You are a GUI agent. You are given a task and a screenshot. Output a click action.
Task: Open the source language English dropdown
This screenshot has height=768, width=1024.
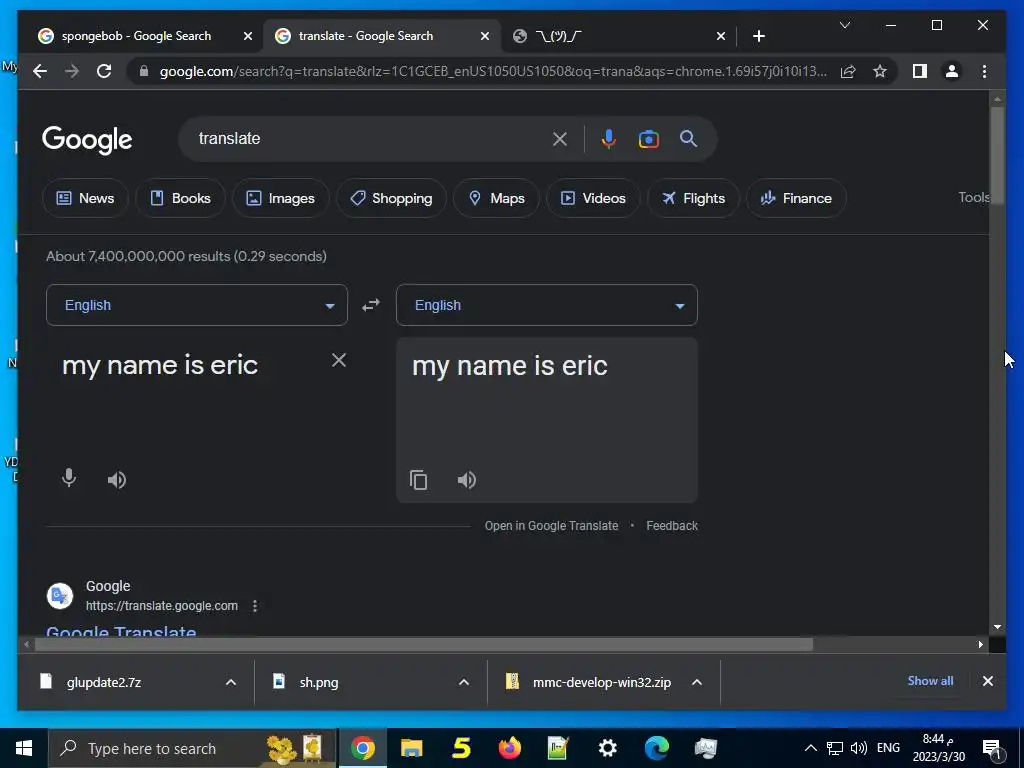(197, 305)
